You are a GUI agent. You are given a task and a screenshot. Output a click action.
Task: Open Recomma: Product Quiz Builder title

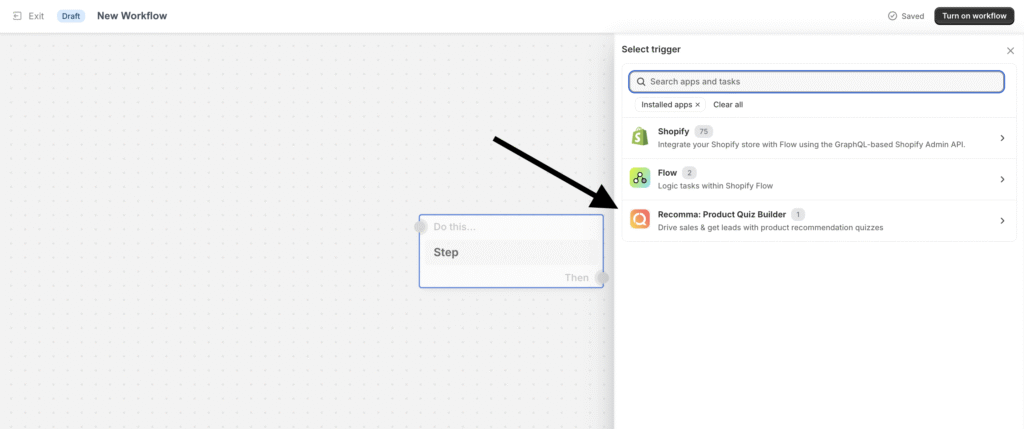pyautogui.click(x=722, y=214)
